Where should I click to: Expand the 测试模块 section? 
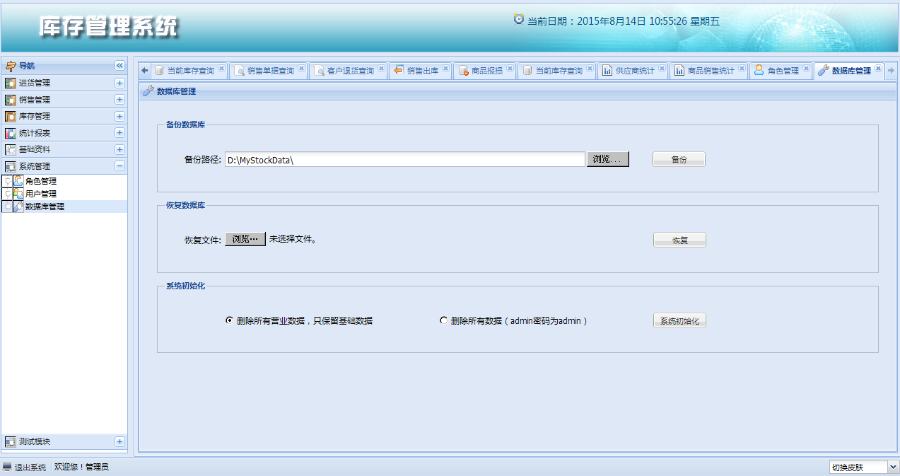tap(119, 441)
